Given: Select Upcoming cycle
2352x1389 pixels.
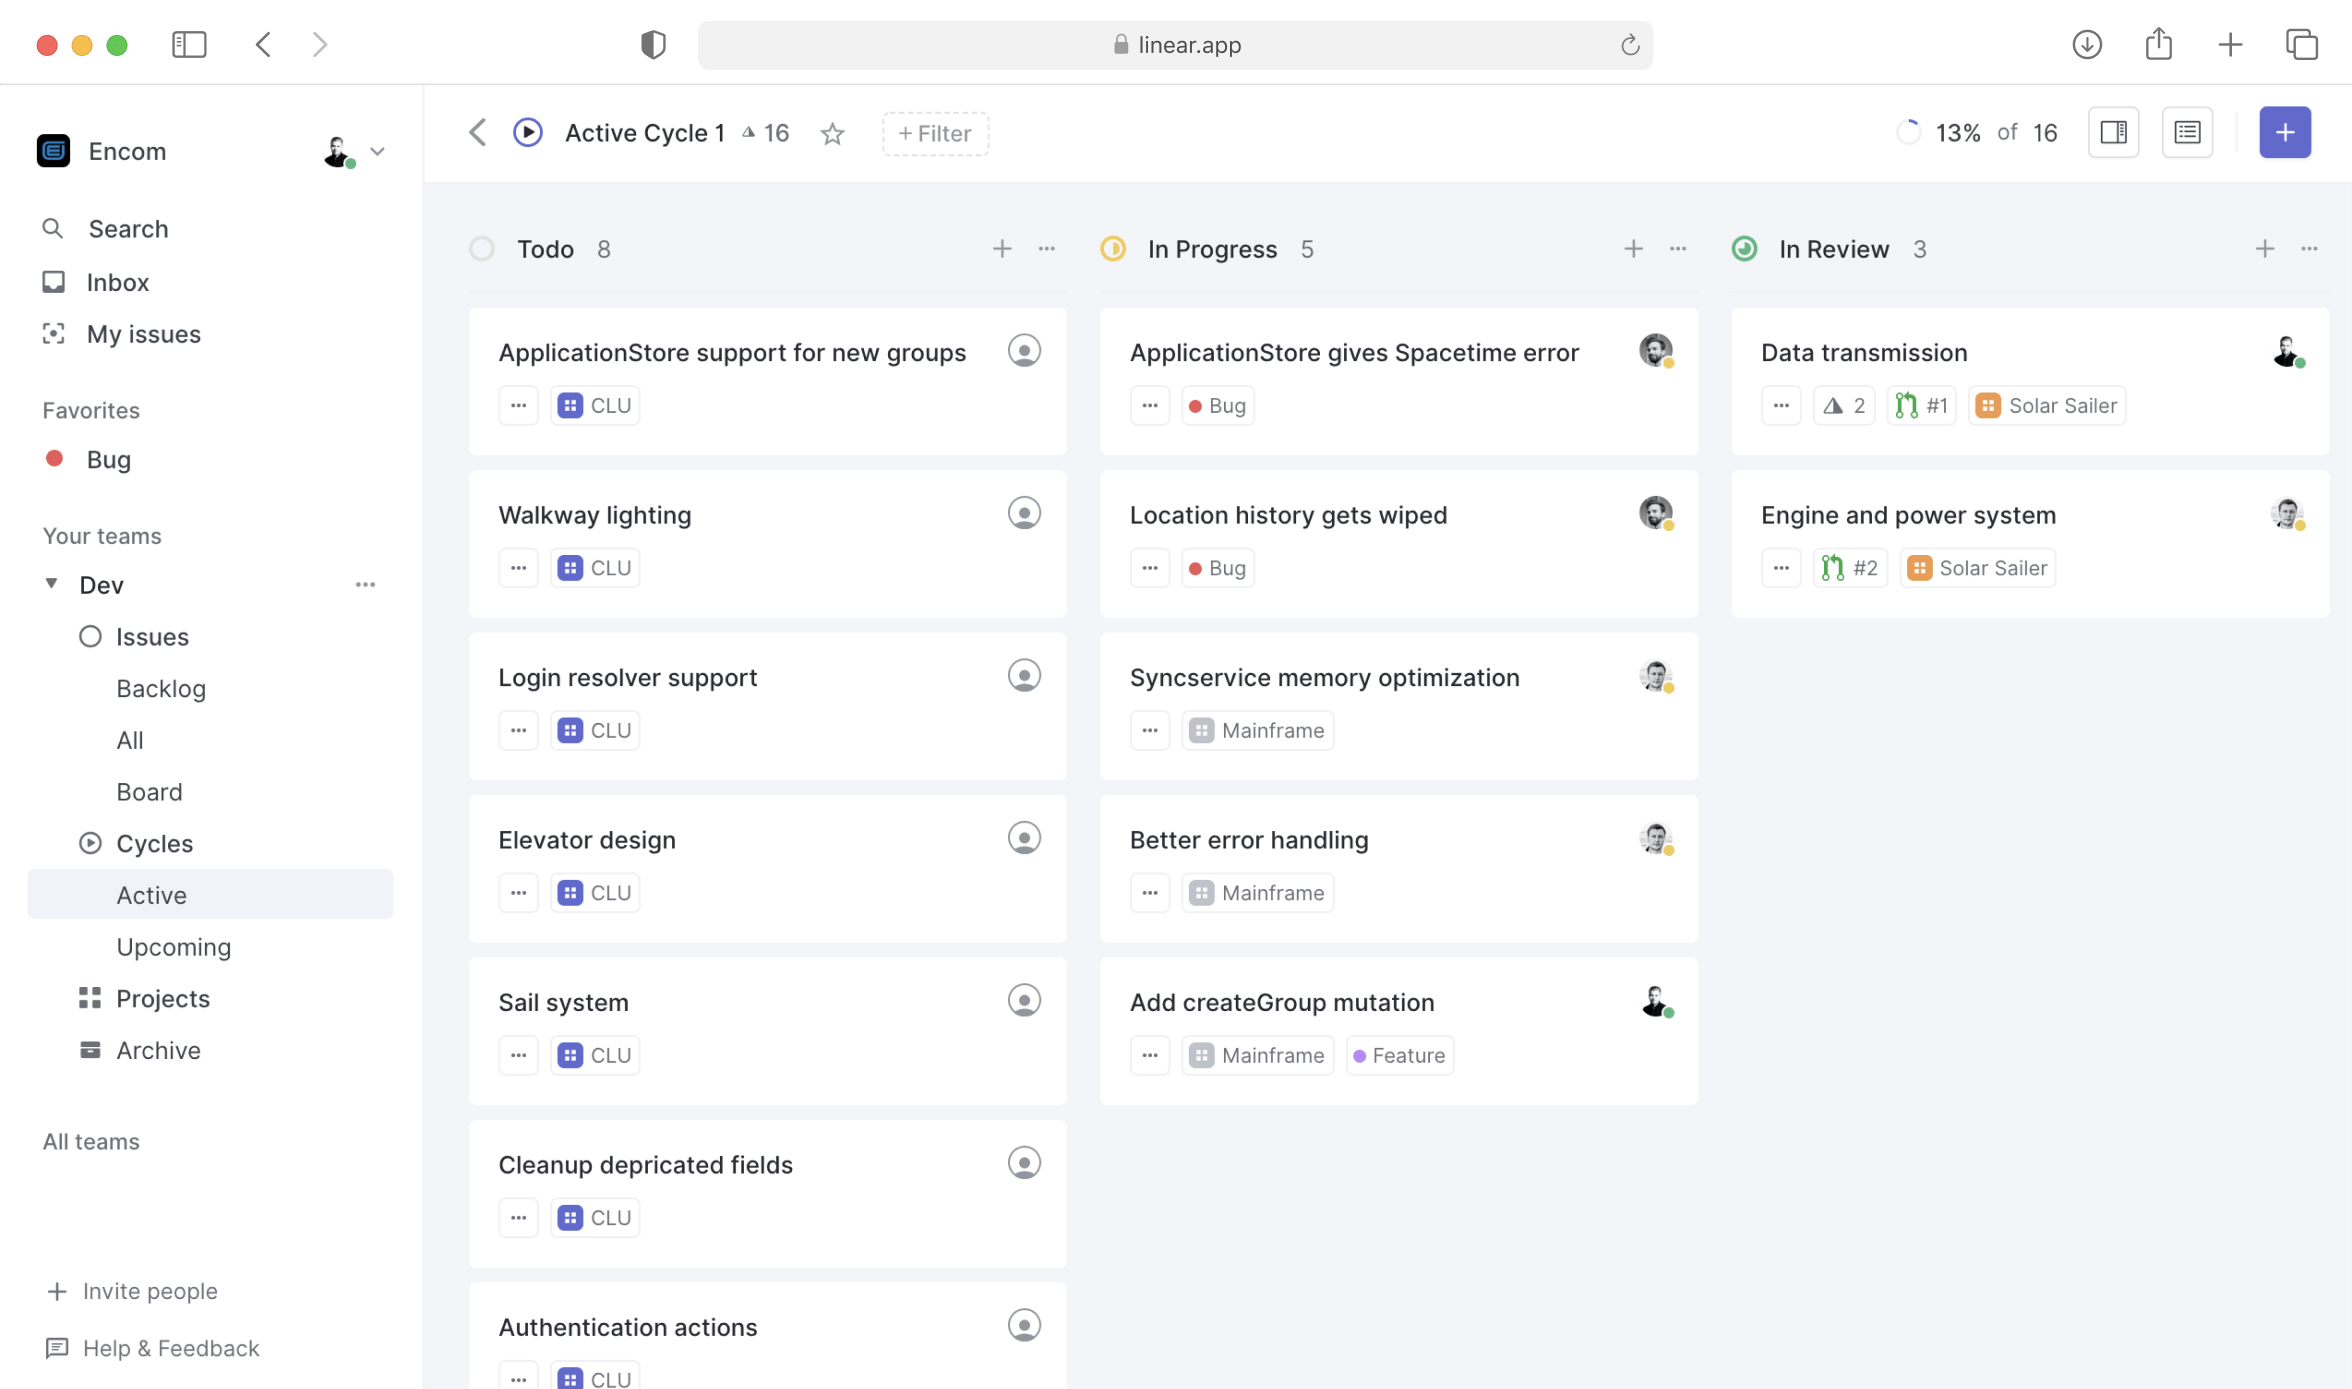Looking at the screenshot, I should 174,947.
